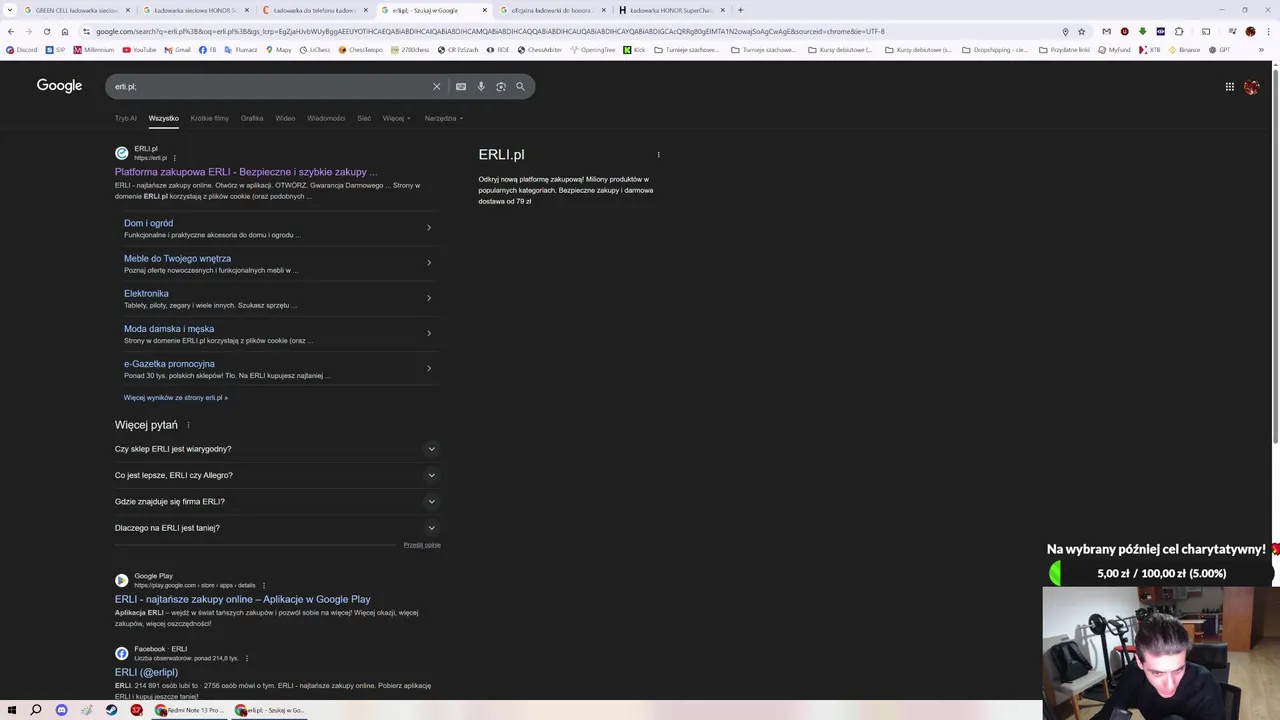
Task: Switch to Redmi Note 13 Pro Chrome window
Action: [x=189, y=710]
